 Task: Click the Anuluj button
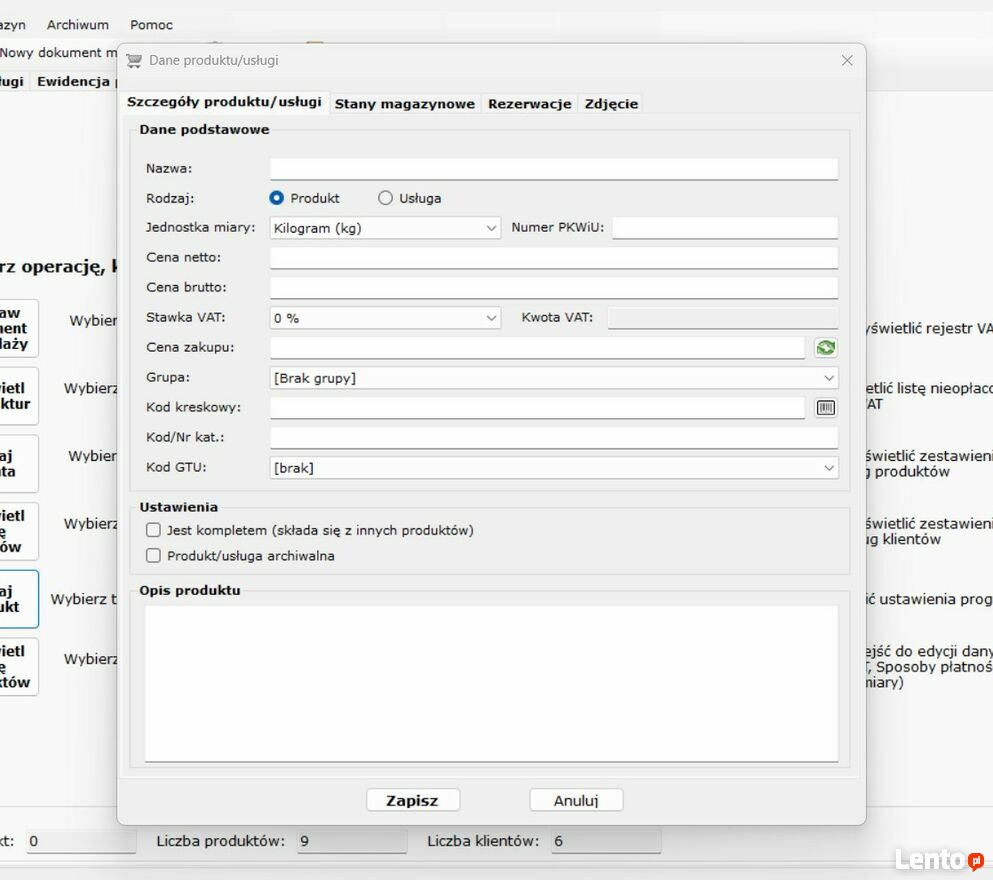click(576, 800)
